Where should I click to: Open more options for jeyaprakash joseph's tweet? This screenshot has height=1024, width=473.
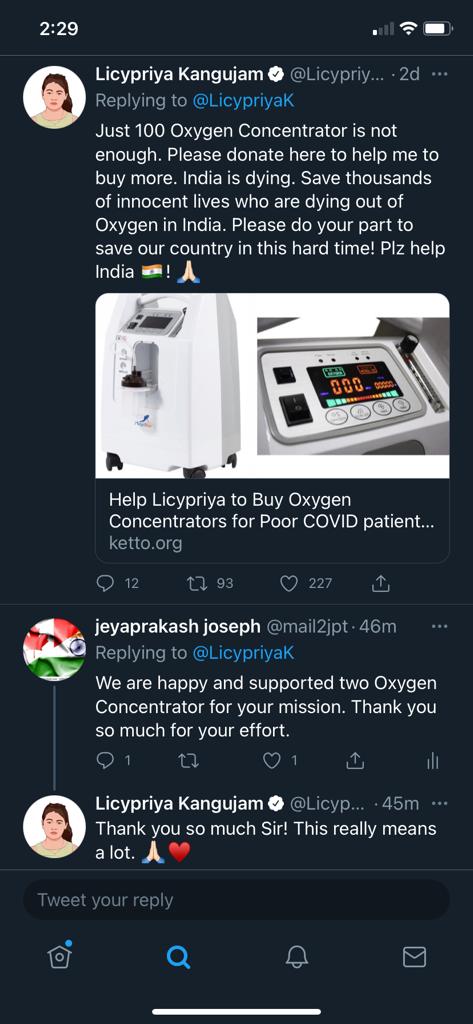[440, 626]
